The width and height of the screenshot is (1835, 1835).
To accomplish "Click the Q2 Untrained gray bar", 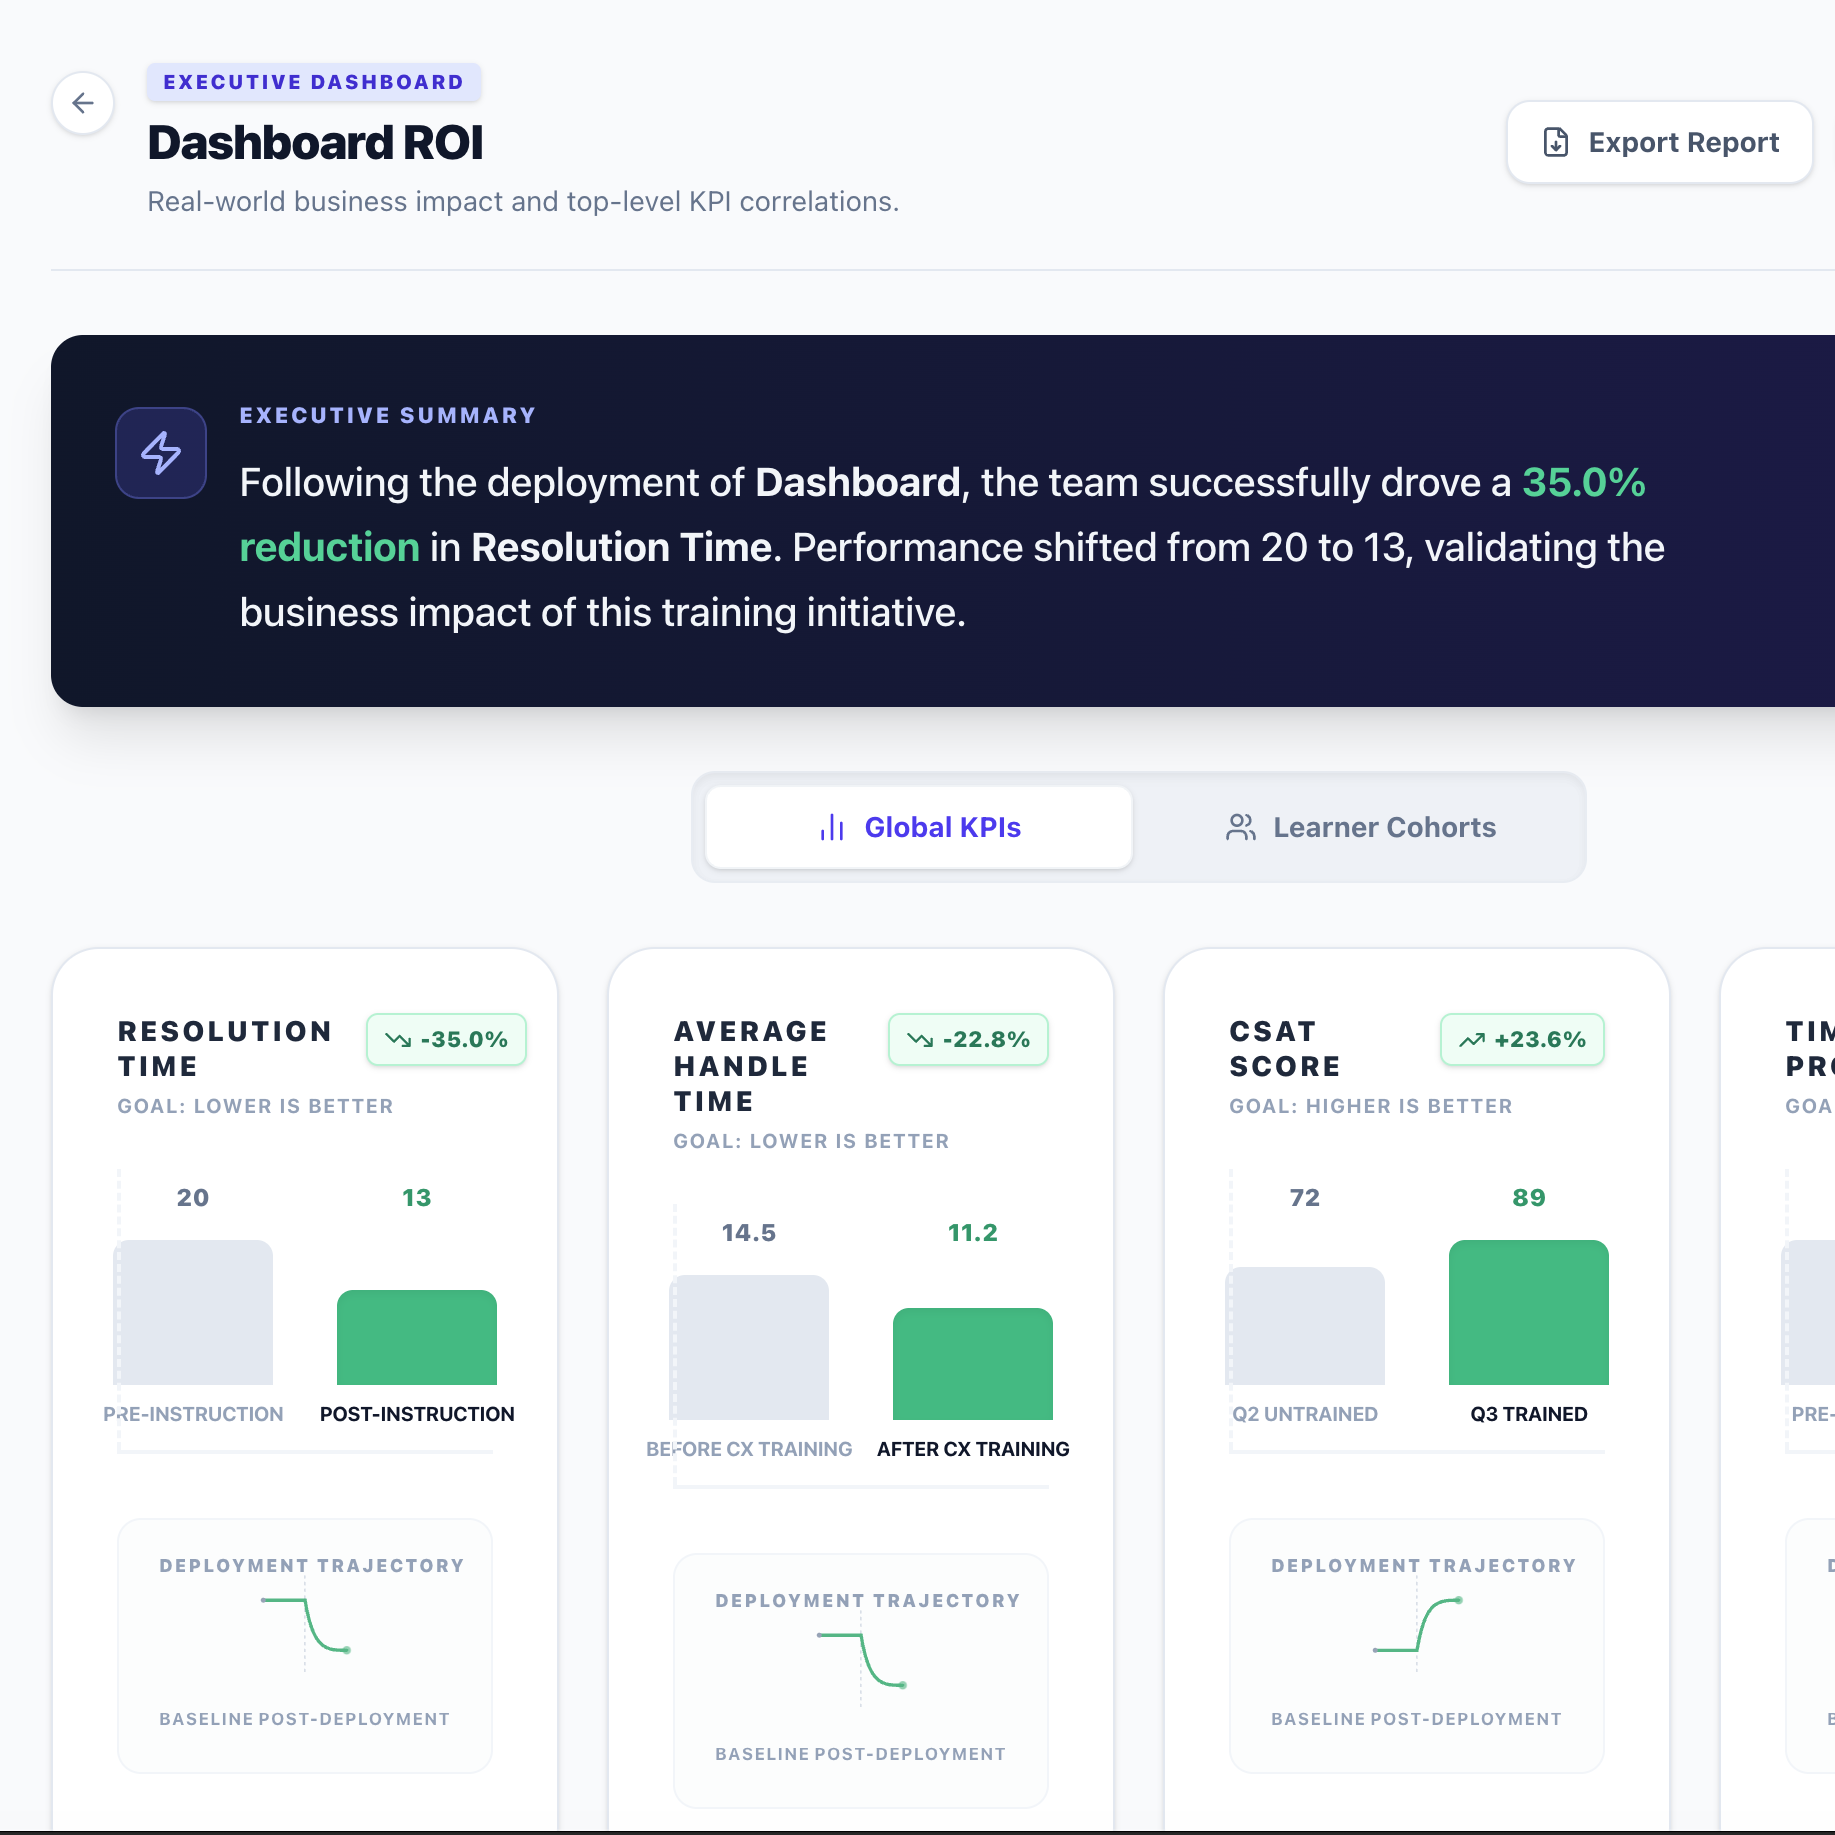I will pos(1305,1326).
